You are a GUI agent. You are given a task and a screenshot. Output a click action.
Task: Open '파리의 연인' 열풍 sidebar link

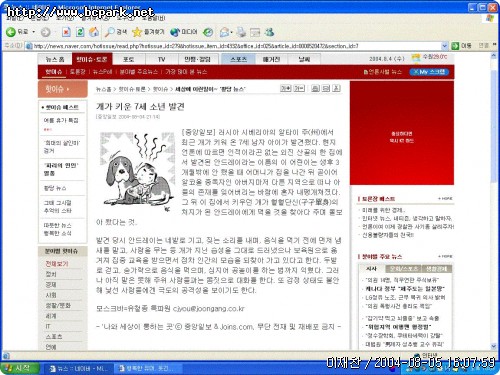click(61, 169)
